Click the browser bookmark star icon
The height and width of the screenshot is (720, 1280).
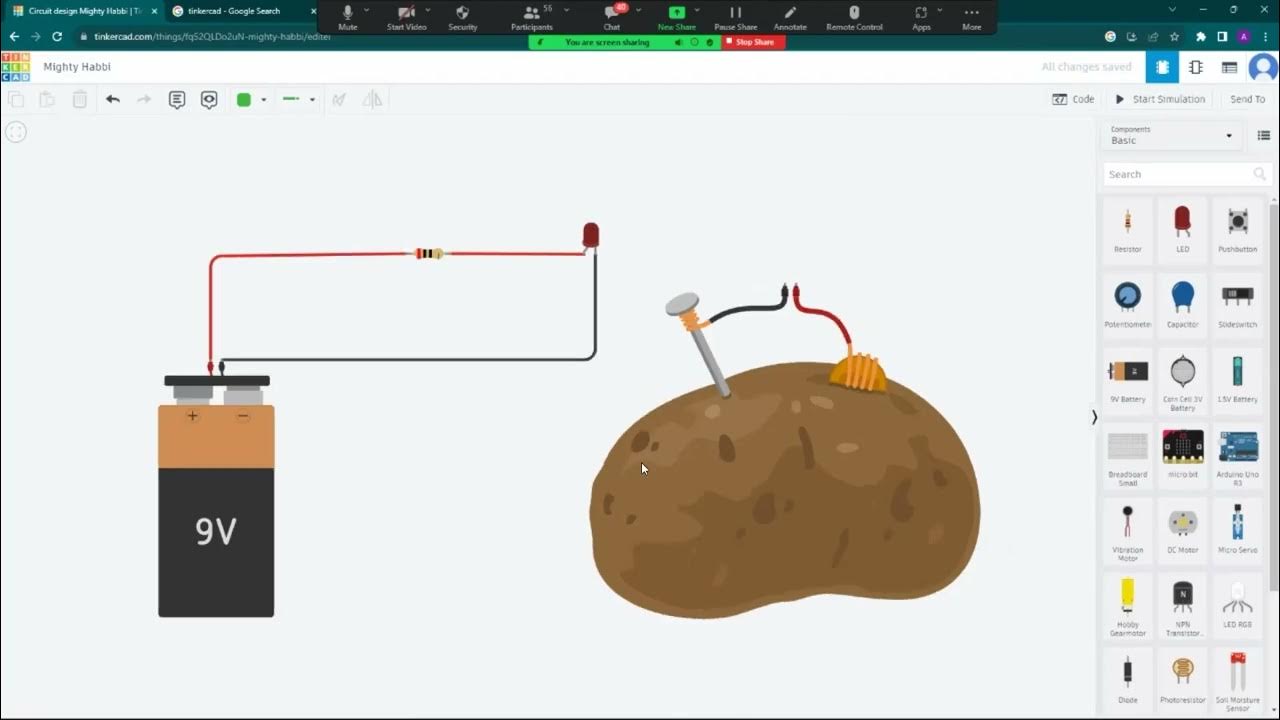[x=1175, y=36]
